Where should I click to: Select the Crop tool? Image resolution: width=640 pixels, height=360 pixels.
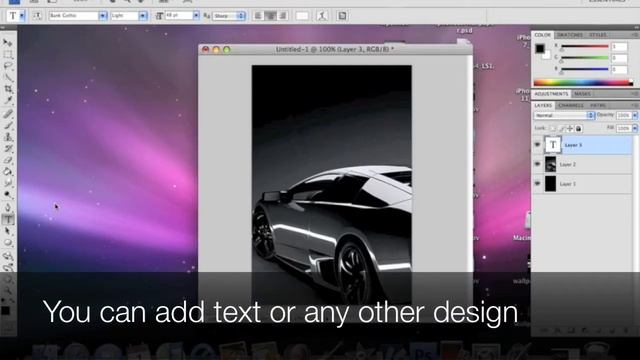click(x=7, y=89)
